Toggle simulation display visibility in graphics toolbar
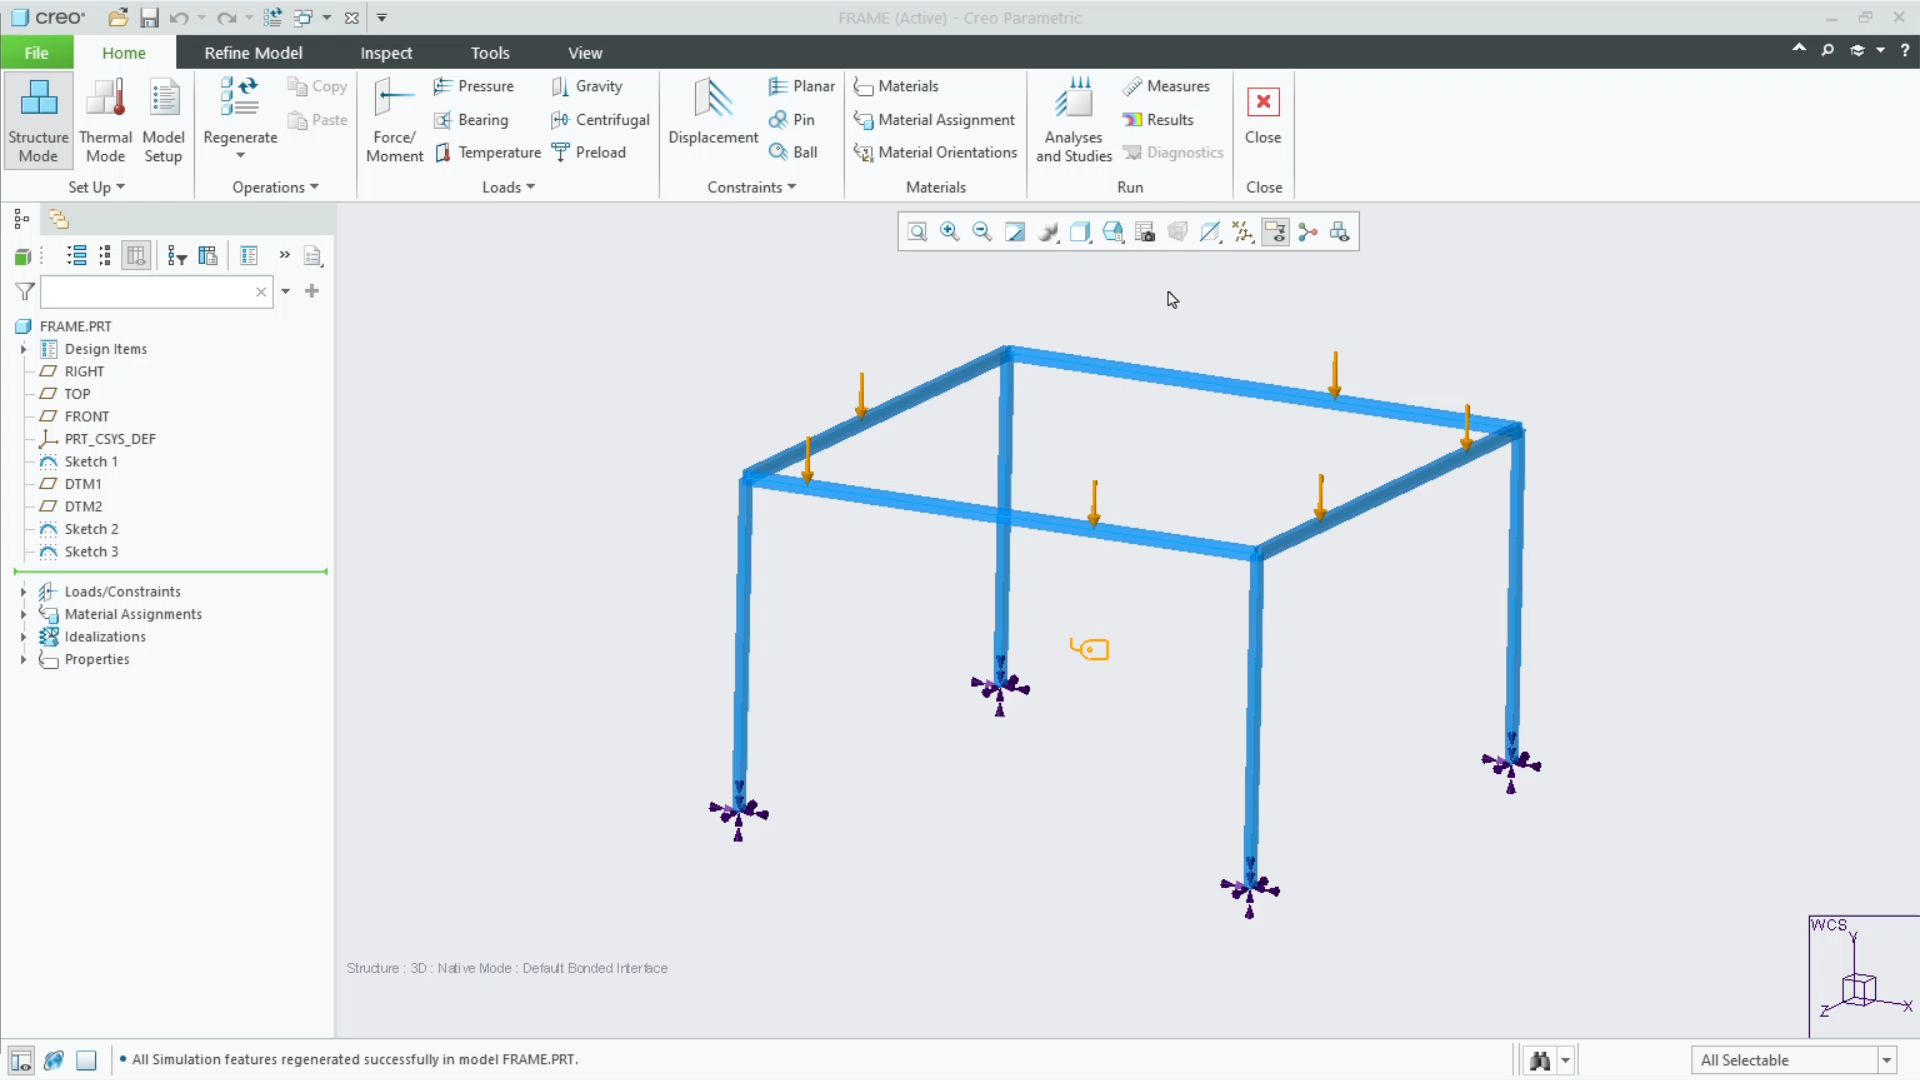Screen dimensions: 1920x1080 1276,231
